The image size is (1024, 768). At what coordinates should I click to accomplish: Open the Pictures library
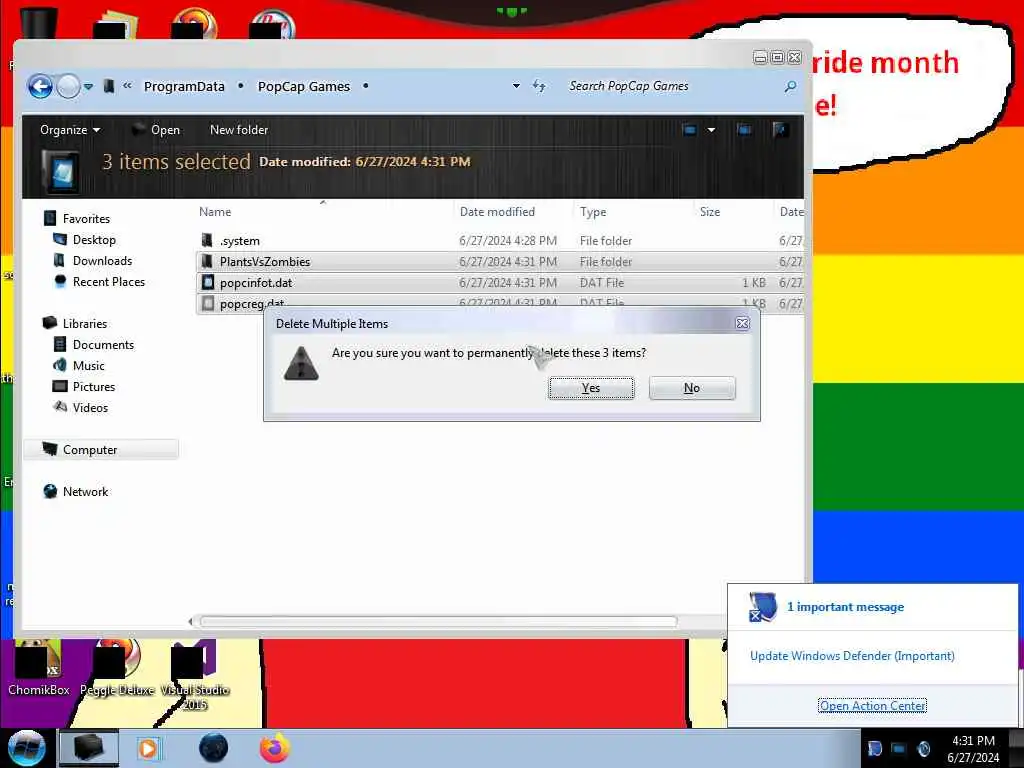[94, 387]
